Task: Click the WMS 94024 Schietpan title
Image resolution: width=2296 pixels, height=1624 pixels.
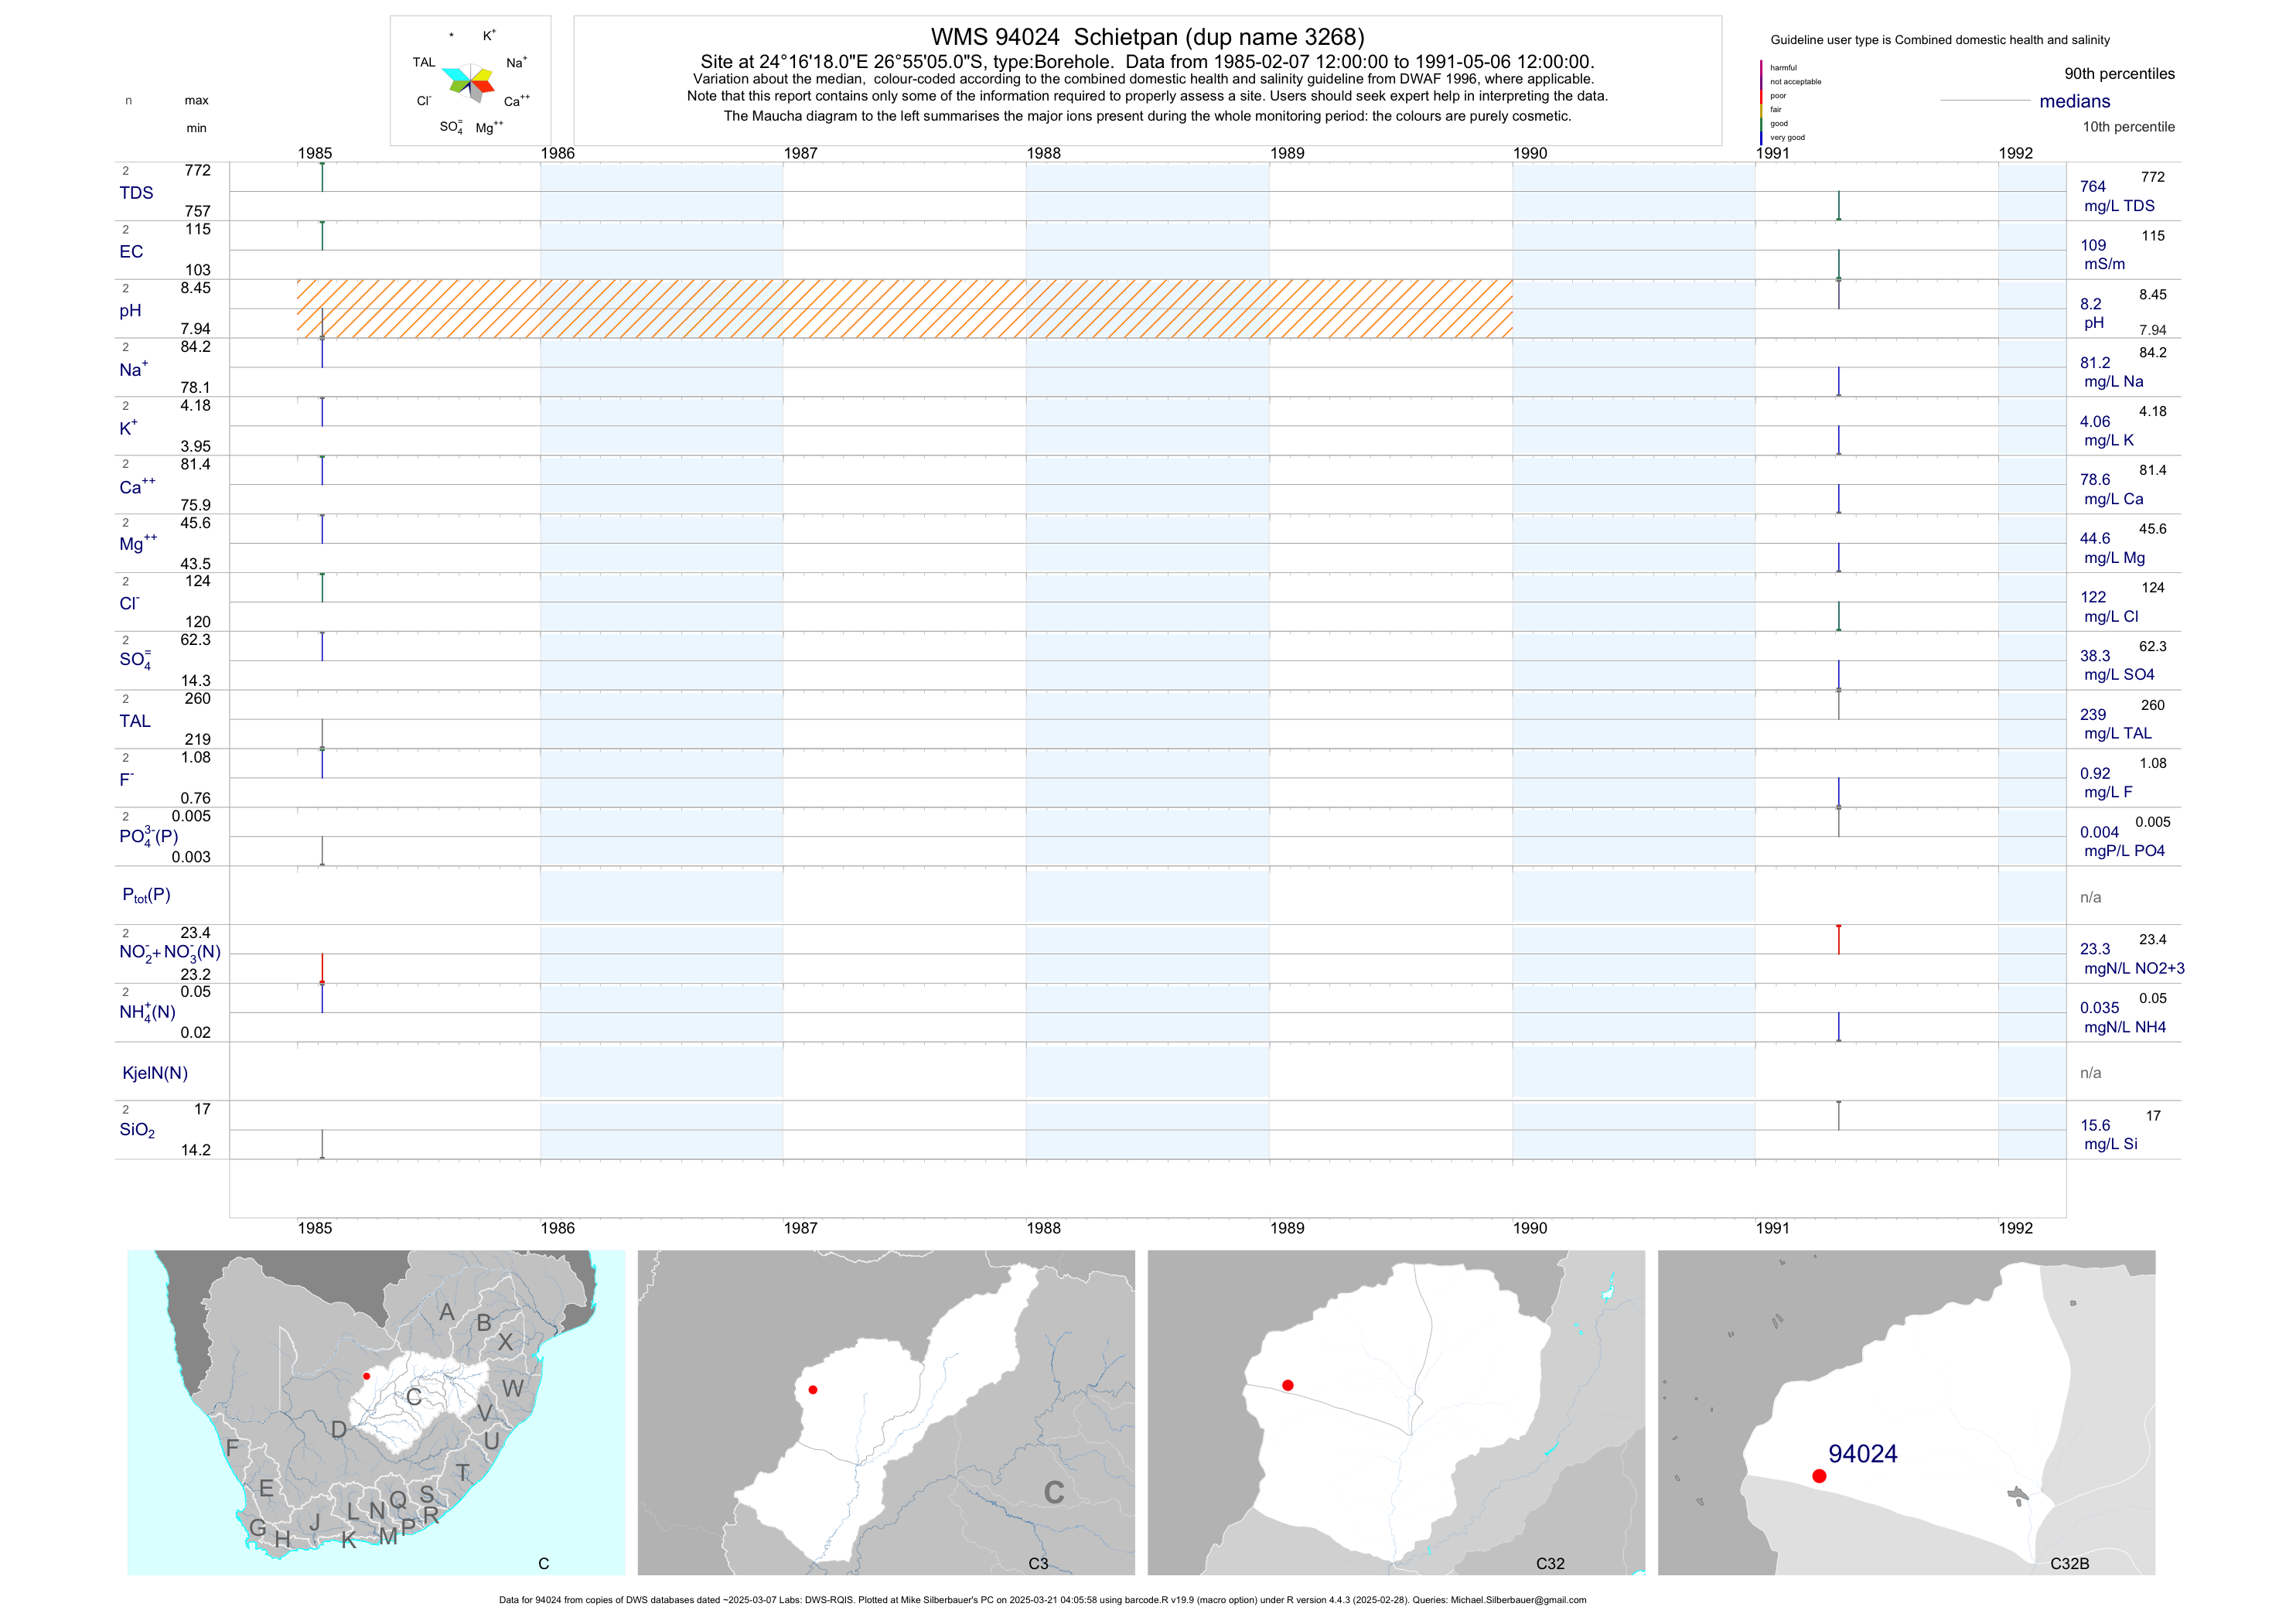Action: (1147, 37)
